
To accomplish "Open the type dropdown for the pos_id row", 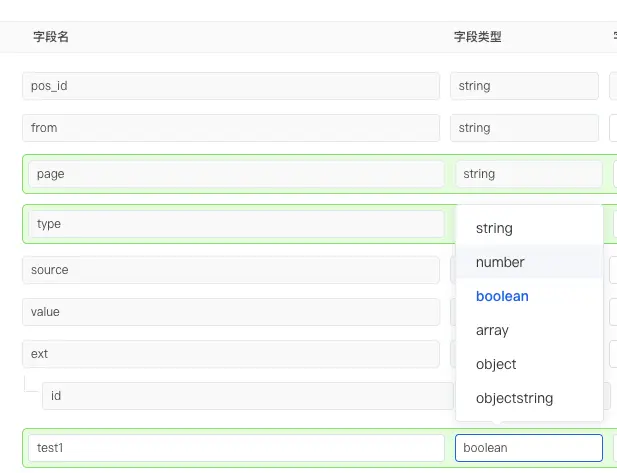I will (526, 86).
